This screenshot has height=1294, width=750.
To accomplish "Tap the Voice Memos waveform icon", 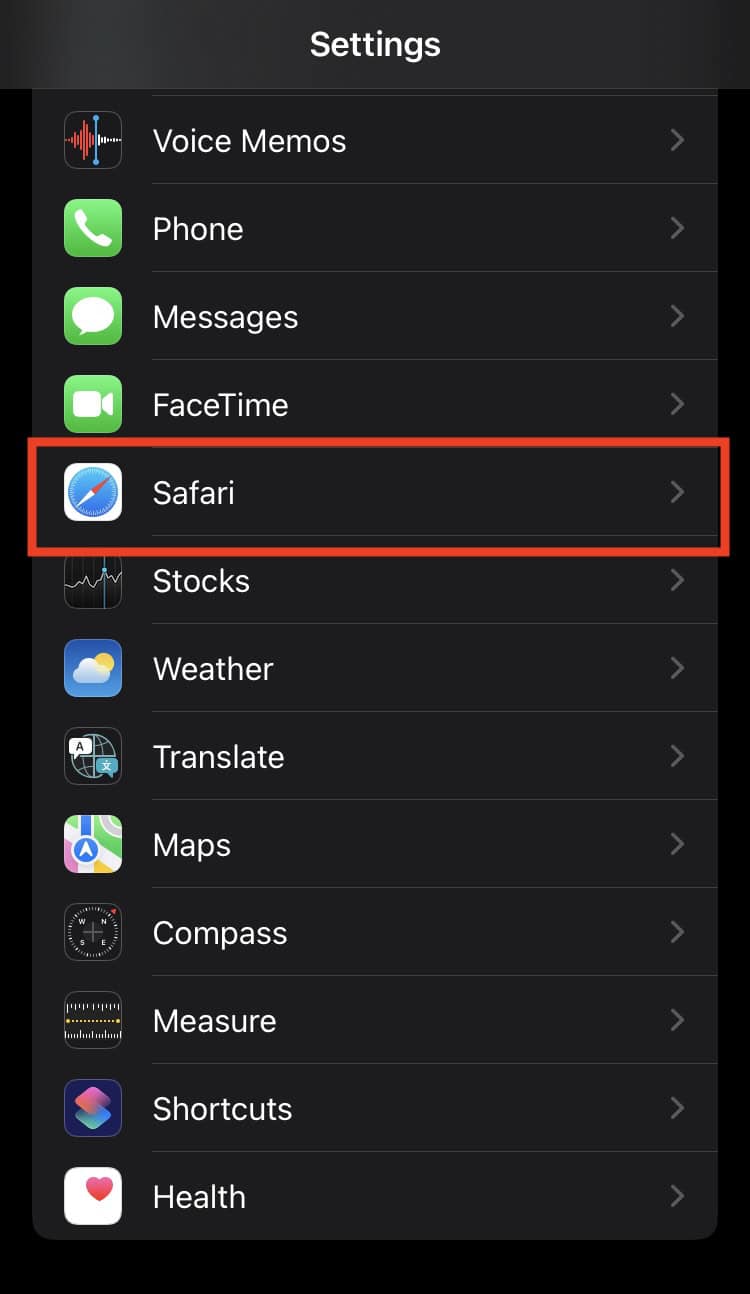I will (x=93, y=141).
